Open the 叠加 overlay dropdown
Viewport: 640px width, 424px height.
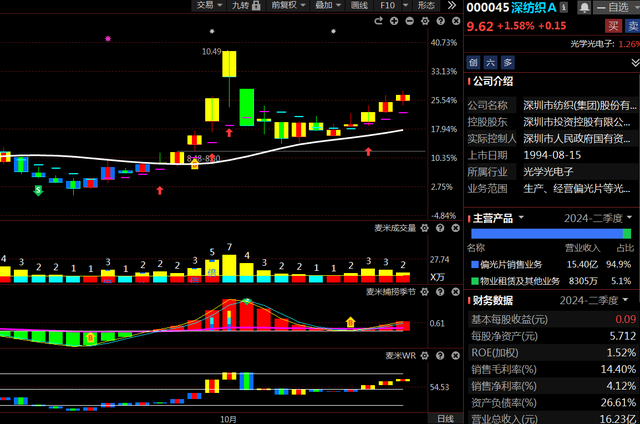point(326,5)
